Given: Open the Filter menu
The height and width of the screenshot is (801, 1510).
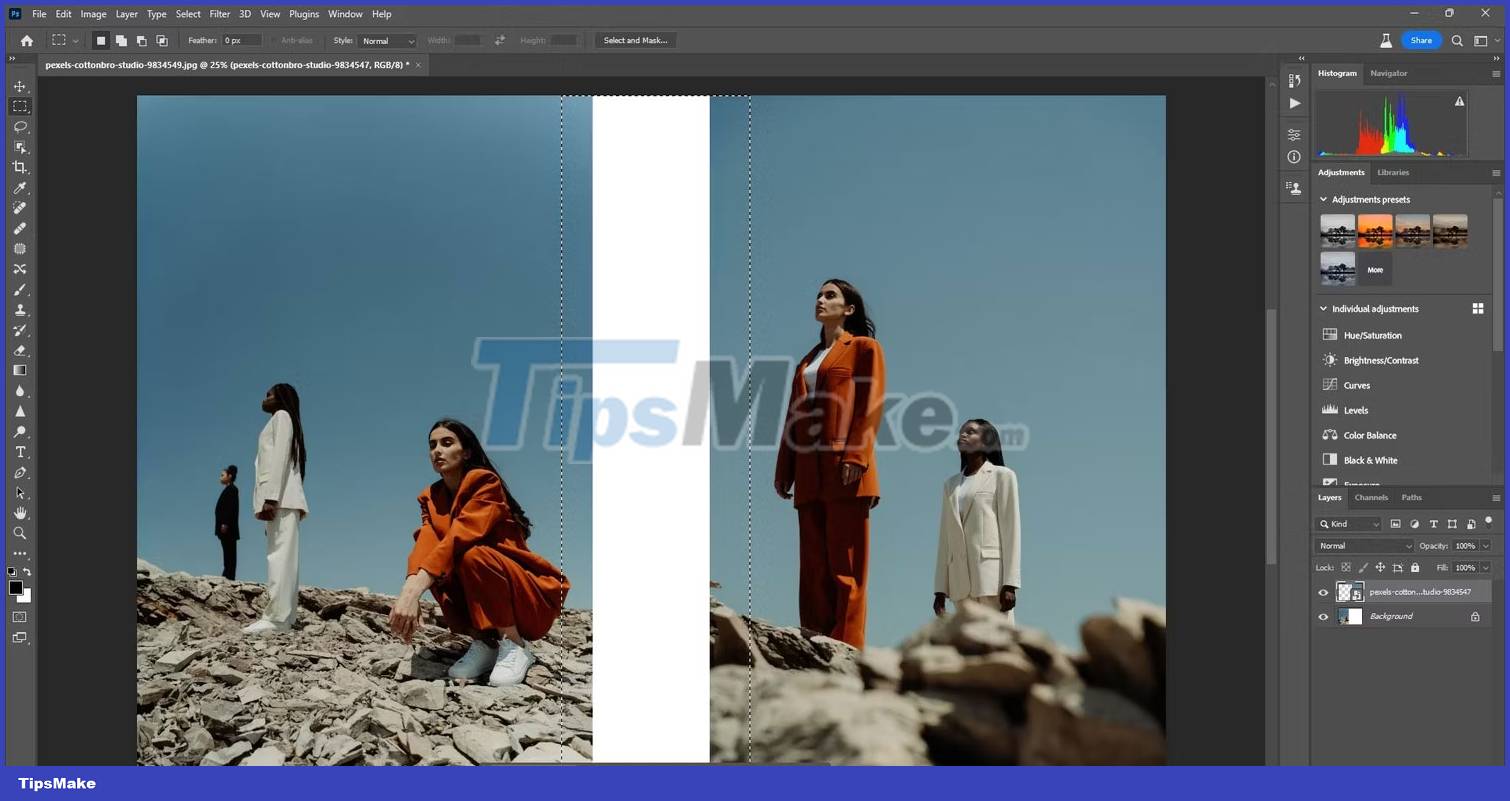Looking at the screenshot, I should 219,13.
